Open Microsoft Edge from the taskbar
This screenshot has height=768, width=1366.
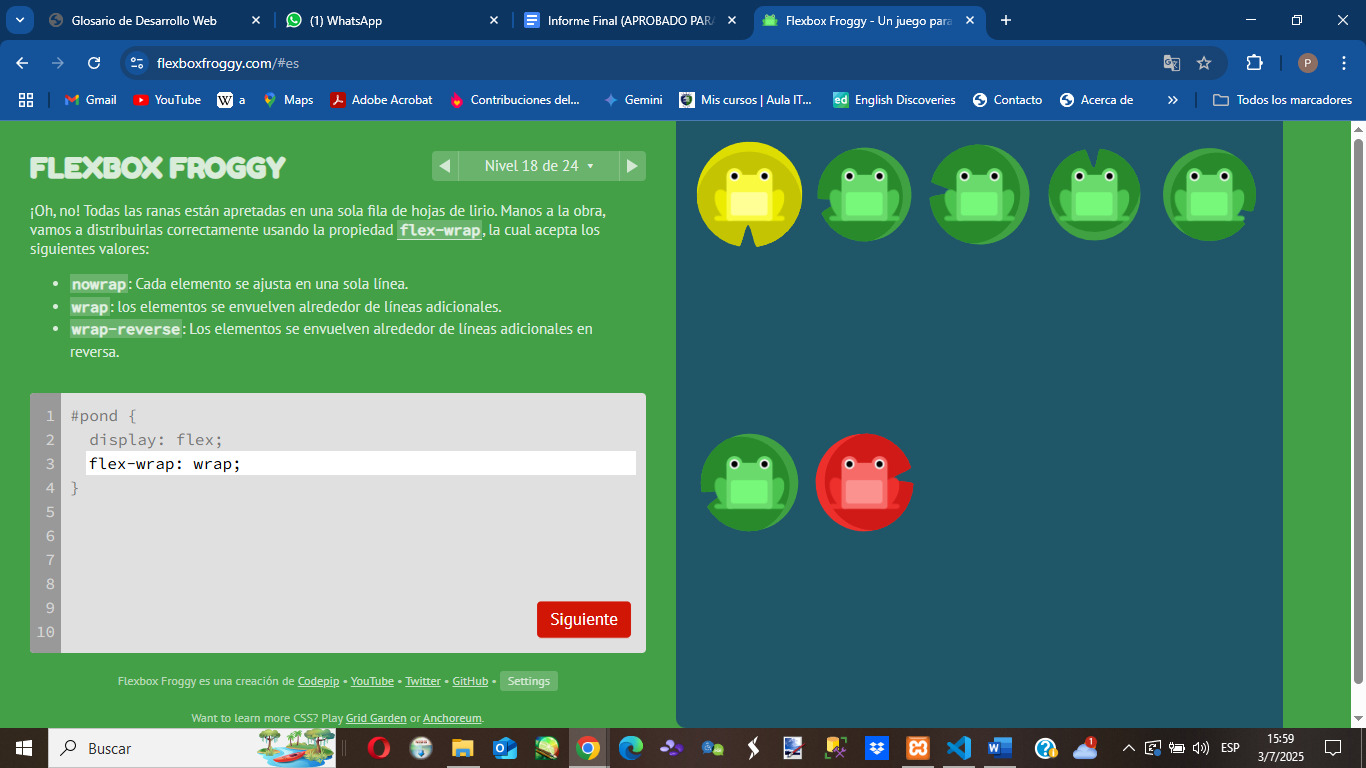point(630,748)
